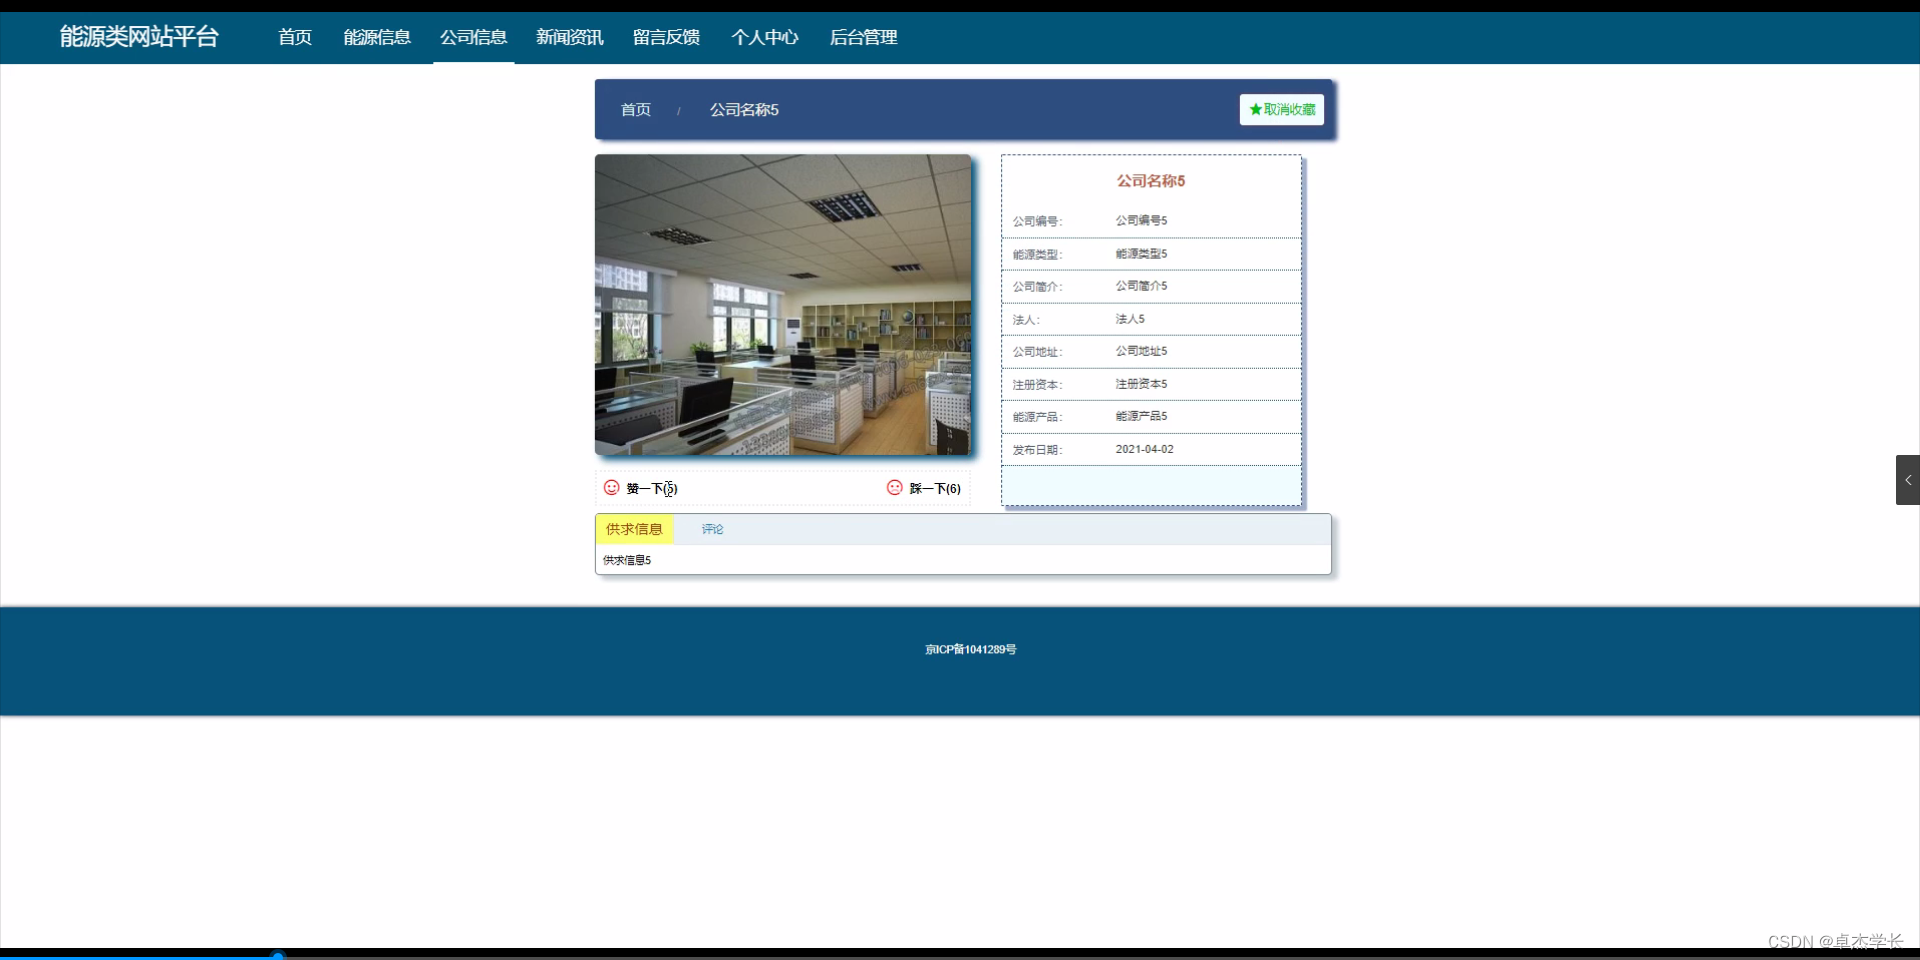Open the 首页 navigation menu item
This screenshot has width=1920, height=960.
coord(294,37)
